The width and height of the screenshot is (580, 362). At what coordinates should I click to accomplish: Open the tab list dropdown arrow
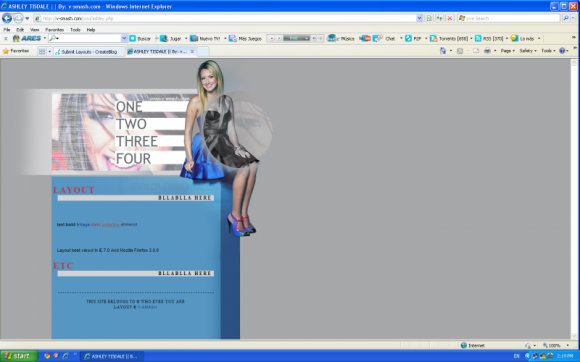tap(49, 52)
